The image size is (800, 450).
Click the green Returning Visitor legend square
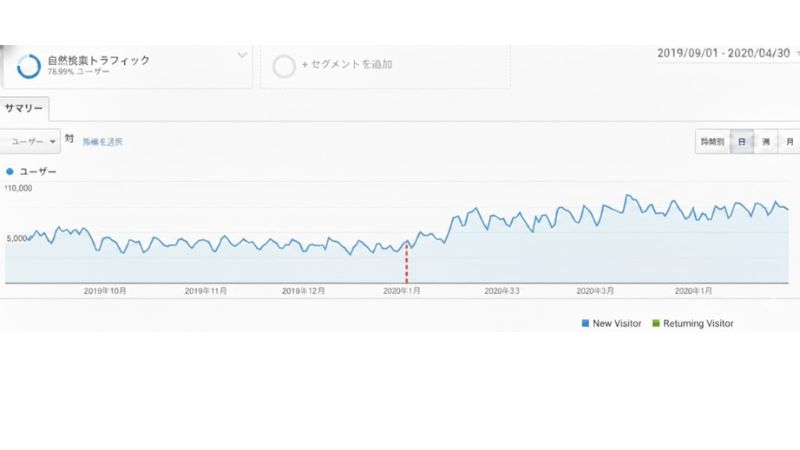pos(655,323)
